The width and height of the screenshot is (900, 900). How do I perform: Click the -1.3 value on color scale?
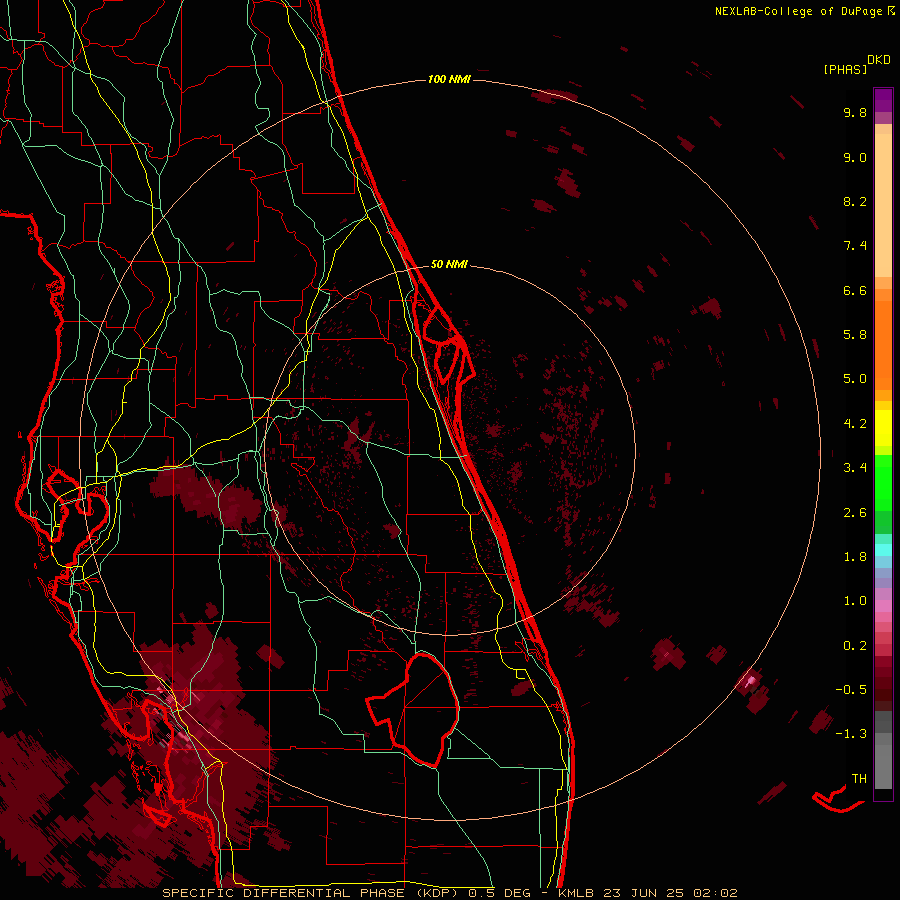click(x=851, y=734)
